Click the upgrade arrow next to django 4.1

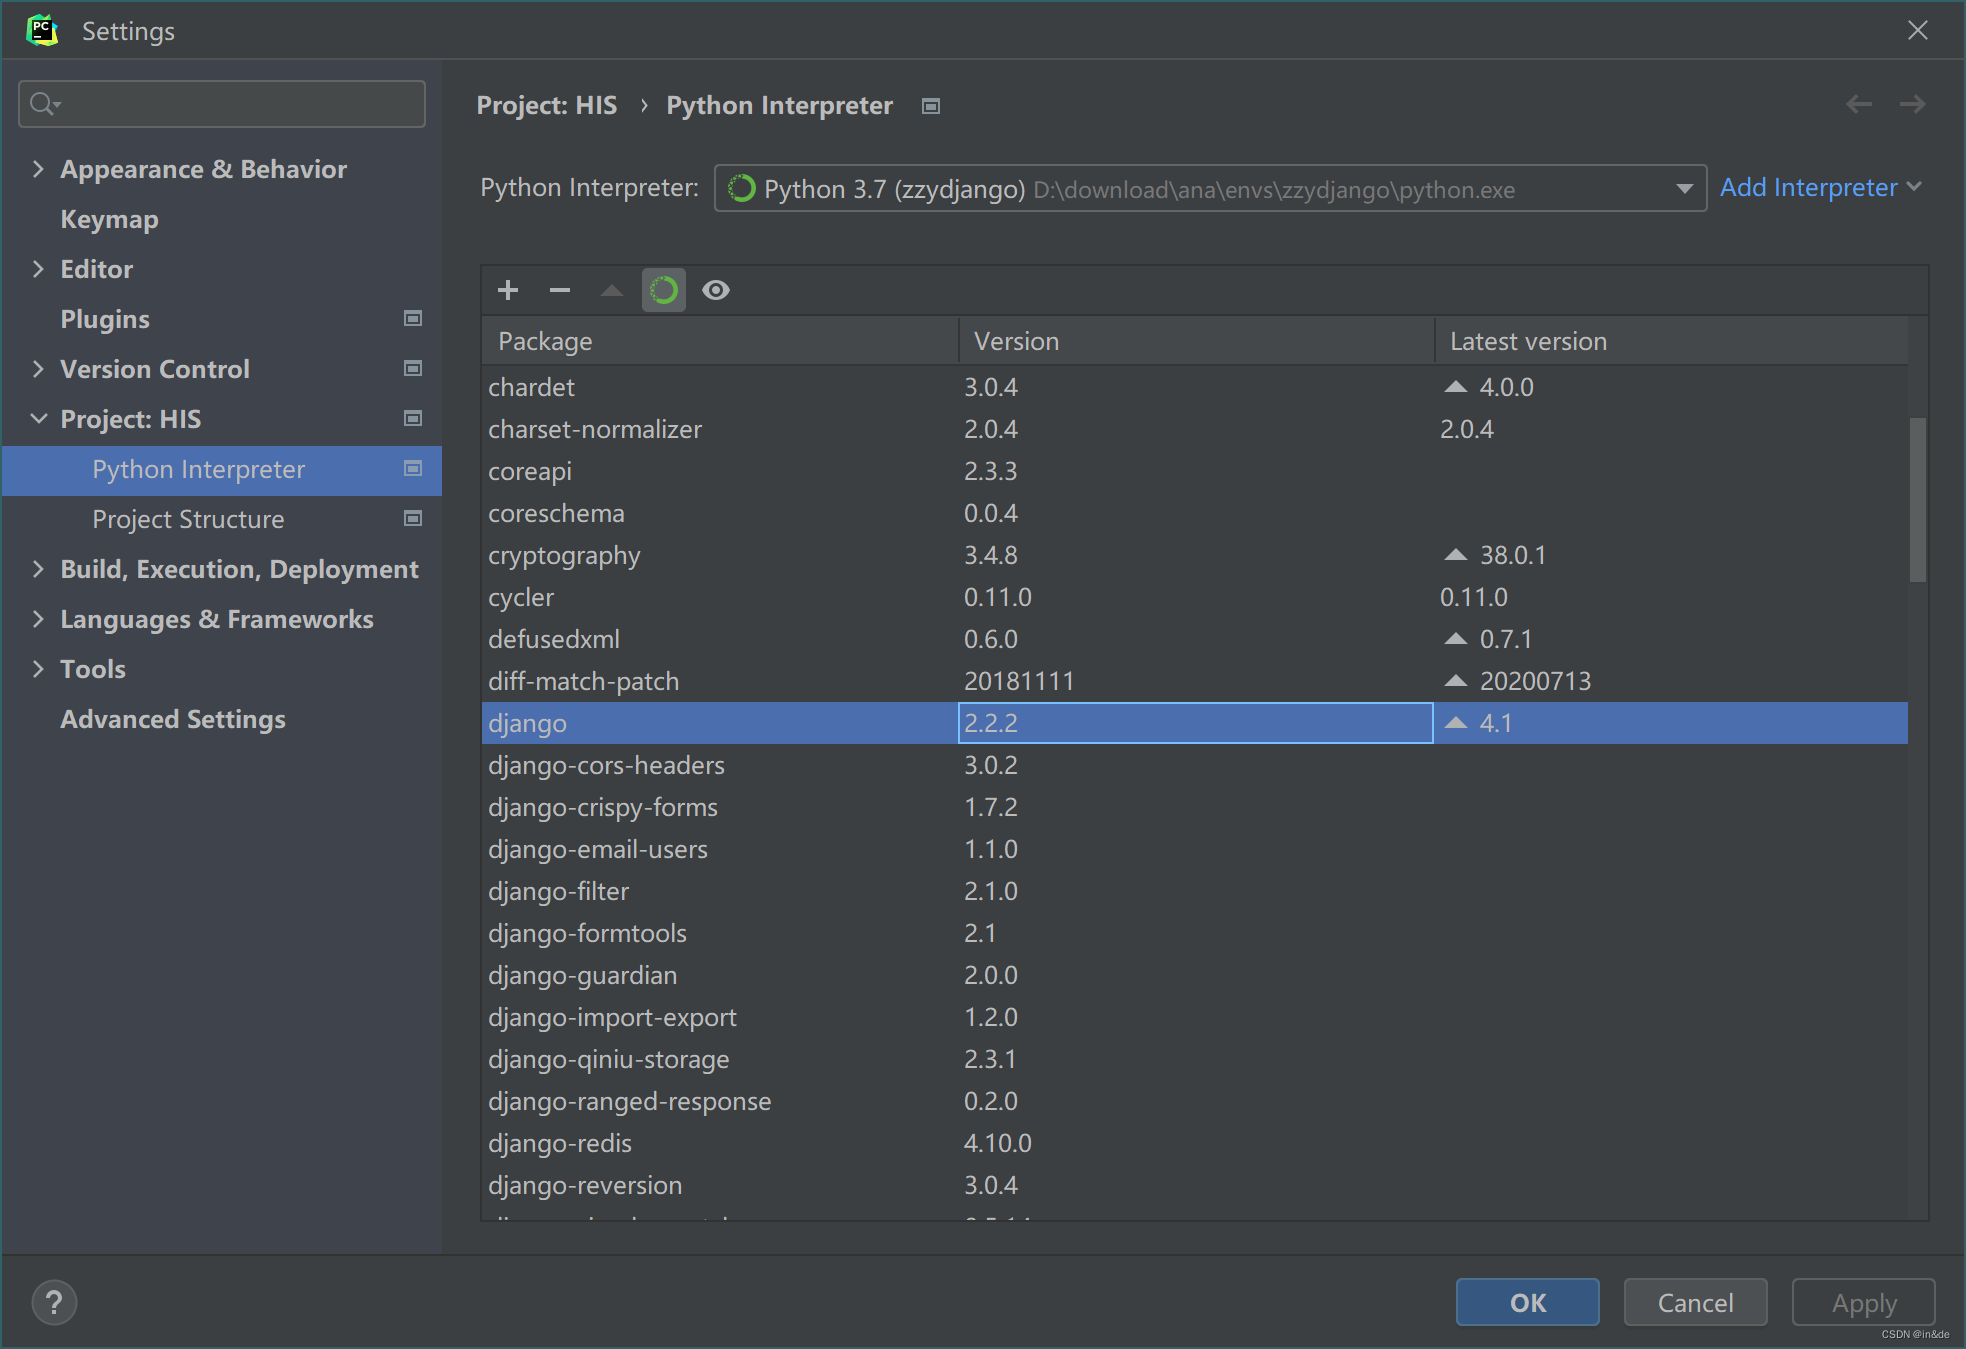point(1456,723)
